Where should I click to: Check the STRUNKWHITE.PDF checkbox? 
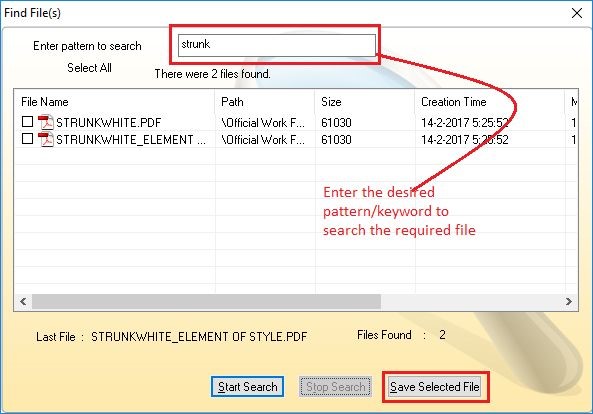(x=27, y=122)
